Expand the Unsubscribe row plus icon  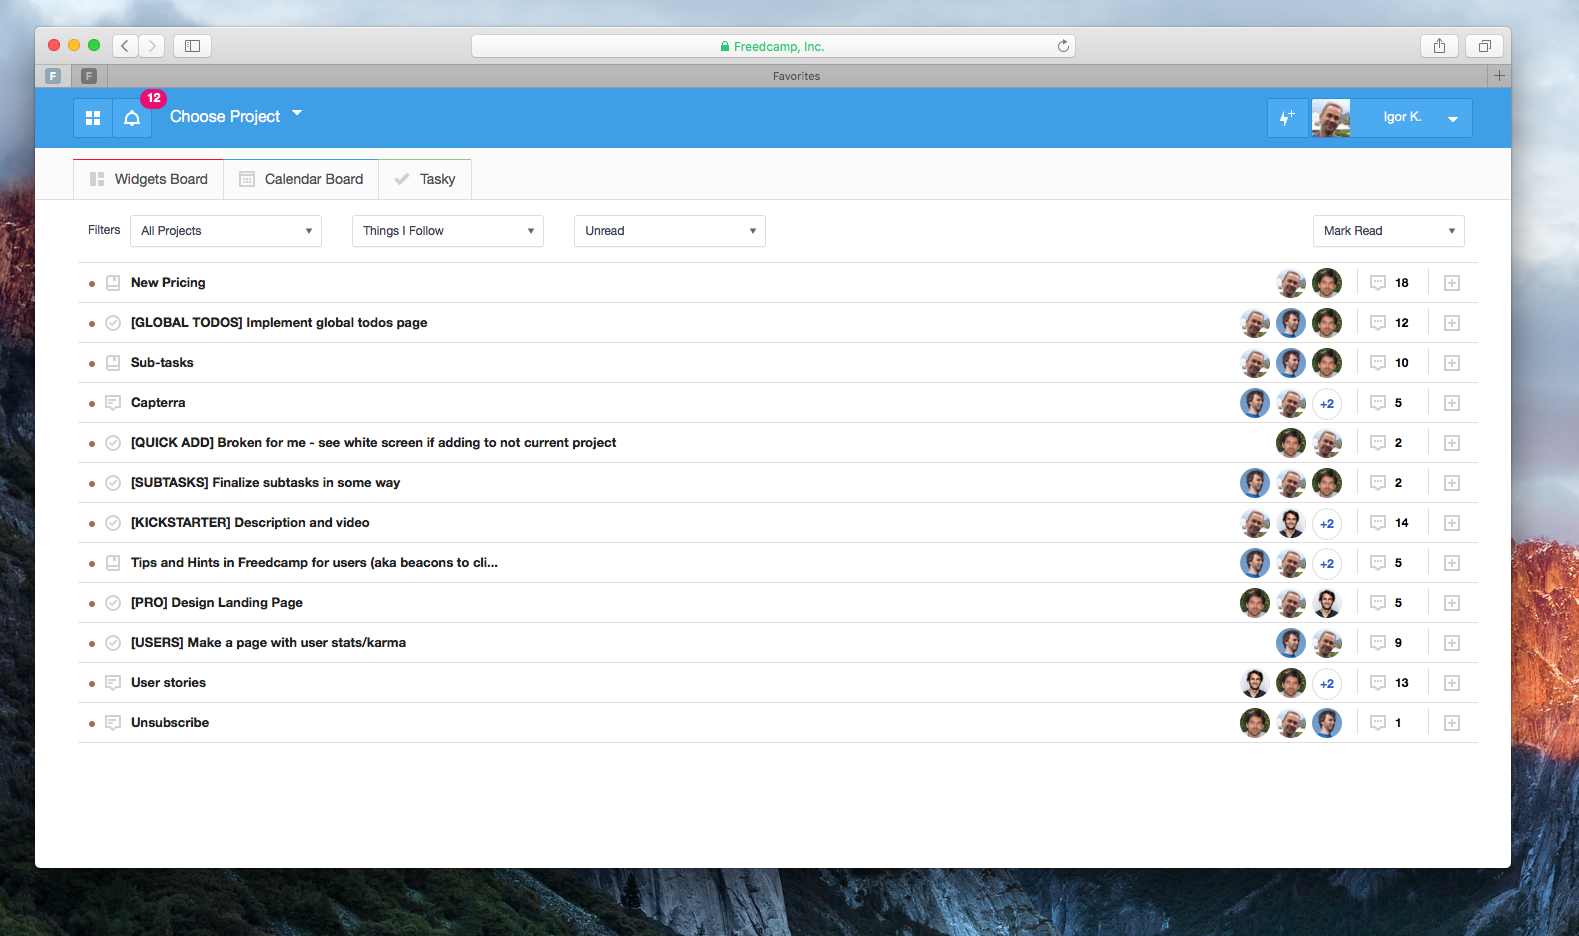[1452, 723]
